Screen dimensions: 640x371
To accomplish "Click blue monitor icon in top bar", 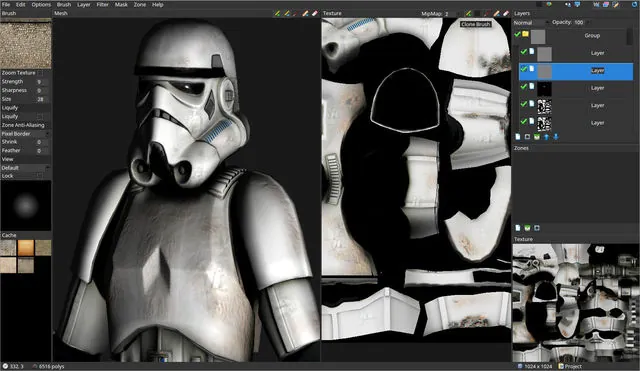I will [x=577, y=4].
